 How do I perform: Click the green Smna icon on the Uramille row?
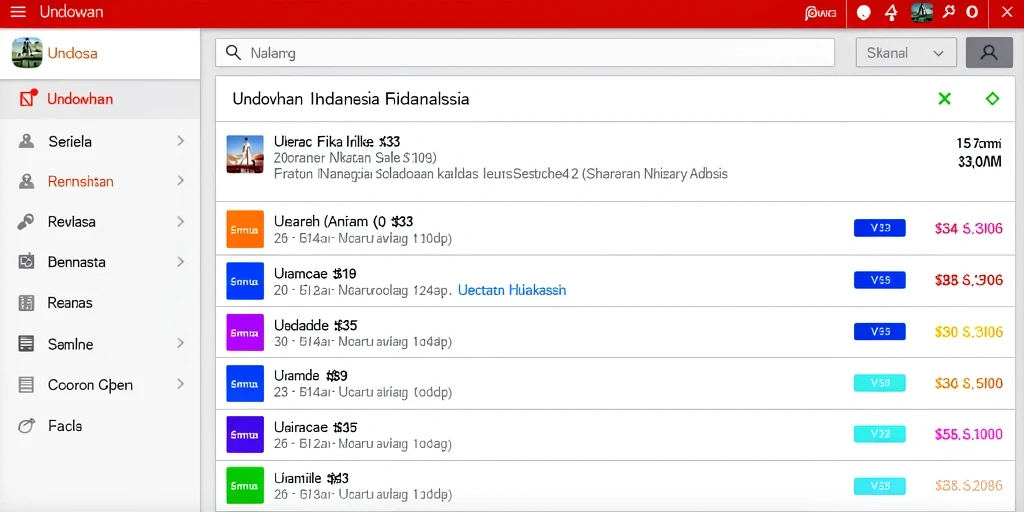(245, 485)
